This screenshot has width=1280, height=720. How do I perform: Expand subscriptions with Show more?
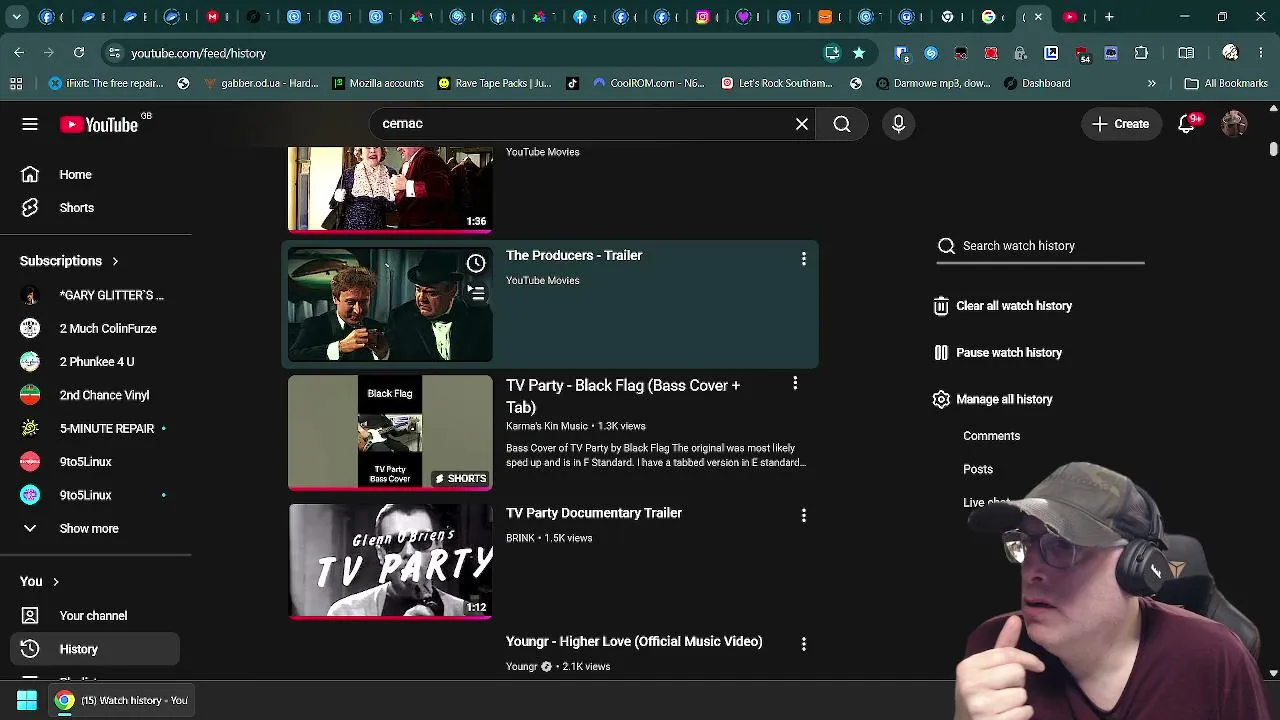[96, 528]
